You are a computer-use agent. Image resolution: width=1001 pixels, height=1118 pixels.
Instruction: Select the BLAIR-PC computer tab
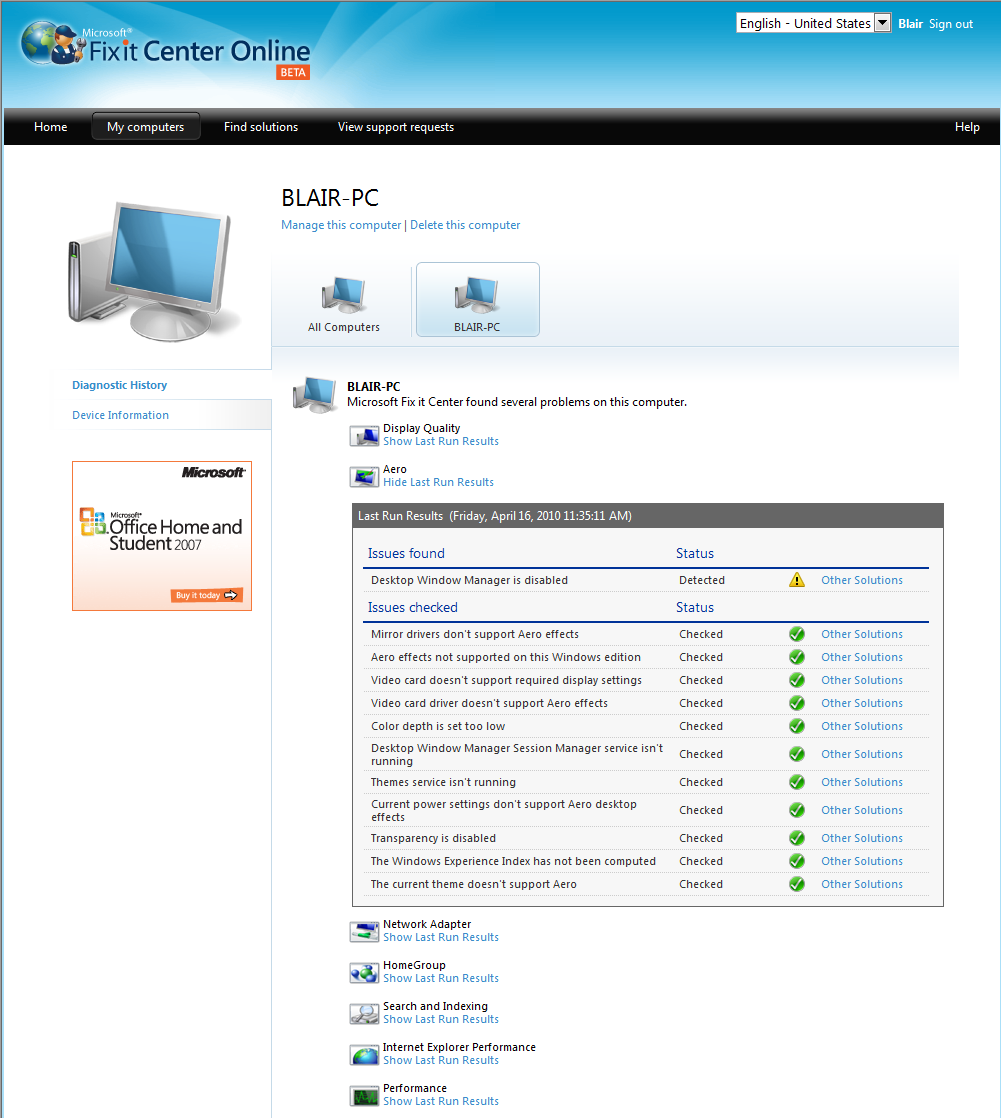pyautogui.click(x=478, y=299)
